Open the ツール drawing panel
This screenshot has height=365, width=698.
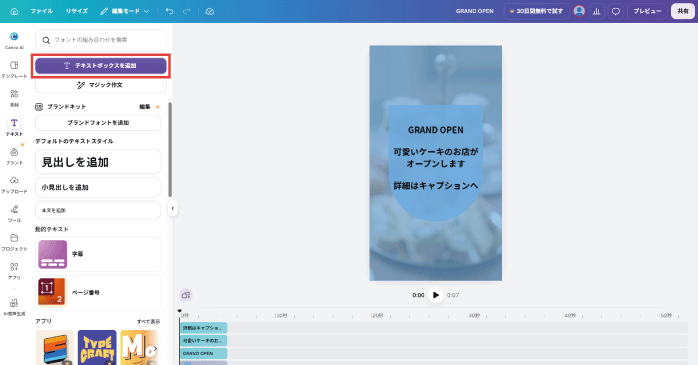click(x=14, y=213)
